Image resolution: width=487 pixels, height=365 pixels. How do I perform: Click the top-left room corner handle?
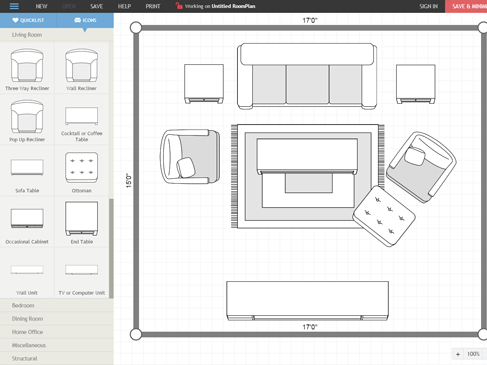pos(136,28)
